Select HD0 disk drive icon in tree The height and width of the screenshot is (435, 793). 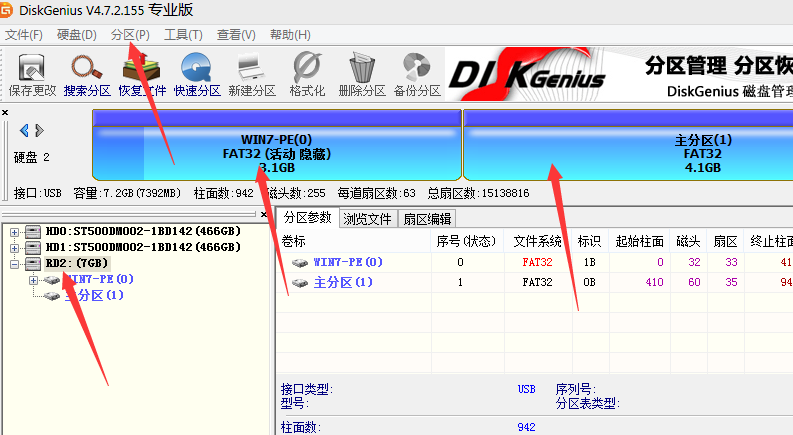coord(33,232)
